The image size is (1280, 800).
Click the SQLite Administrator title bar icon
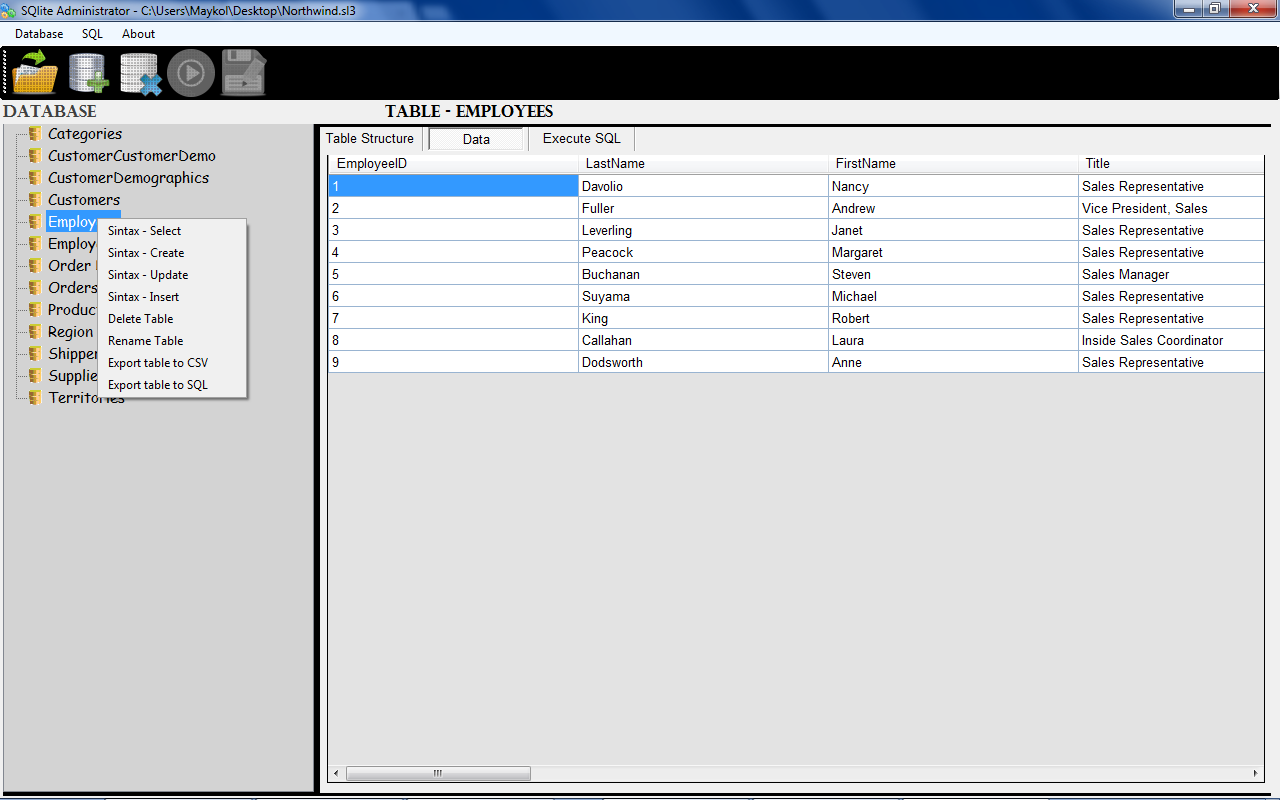tap(10, 9)
